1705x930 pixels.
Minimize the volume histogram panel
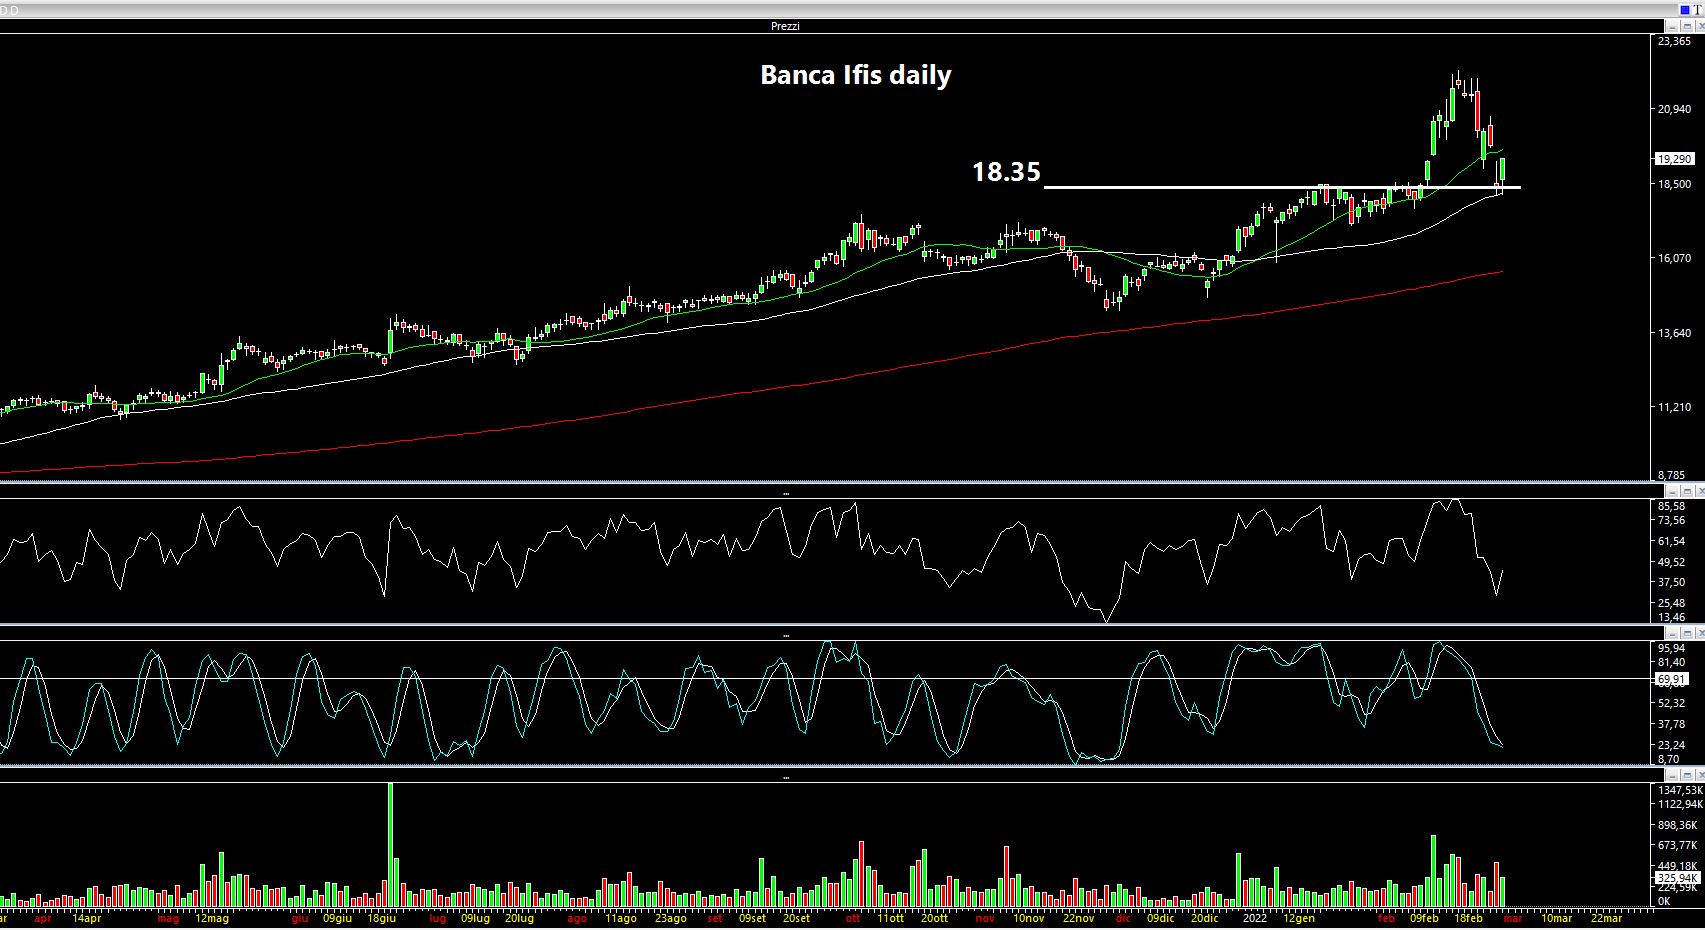pyautogui.click(x=1673, y=775)
